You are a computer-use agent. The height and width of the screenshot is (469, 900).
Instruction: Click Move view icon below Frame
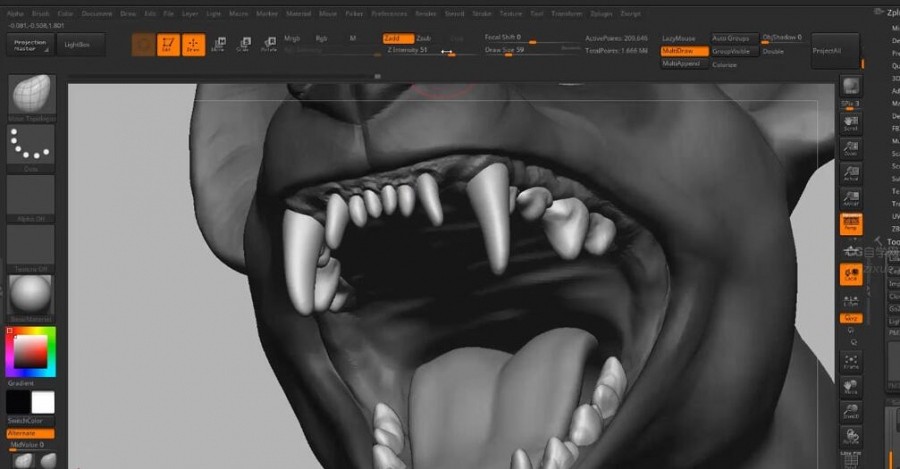(x=851, y=387)
